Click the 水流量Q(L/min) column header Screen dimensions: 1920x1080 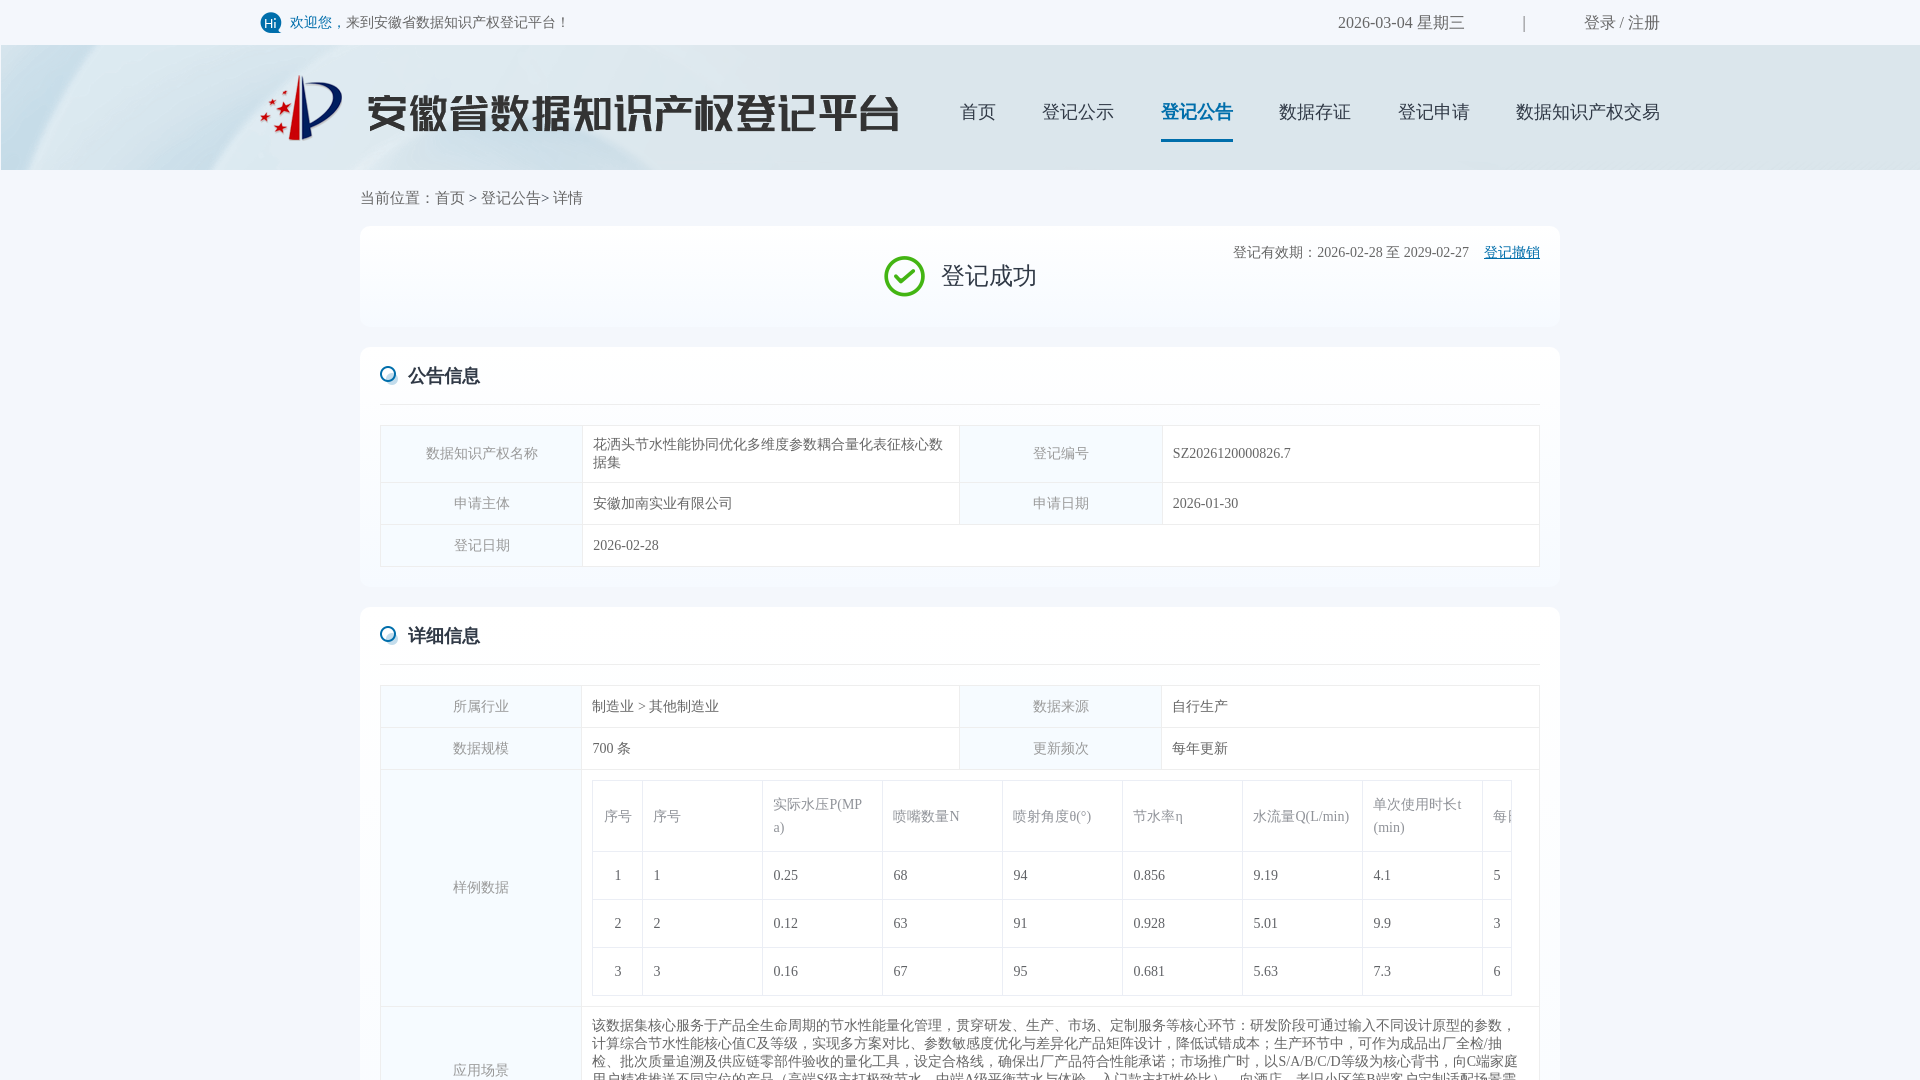[1300, 817]
